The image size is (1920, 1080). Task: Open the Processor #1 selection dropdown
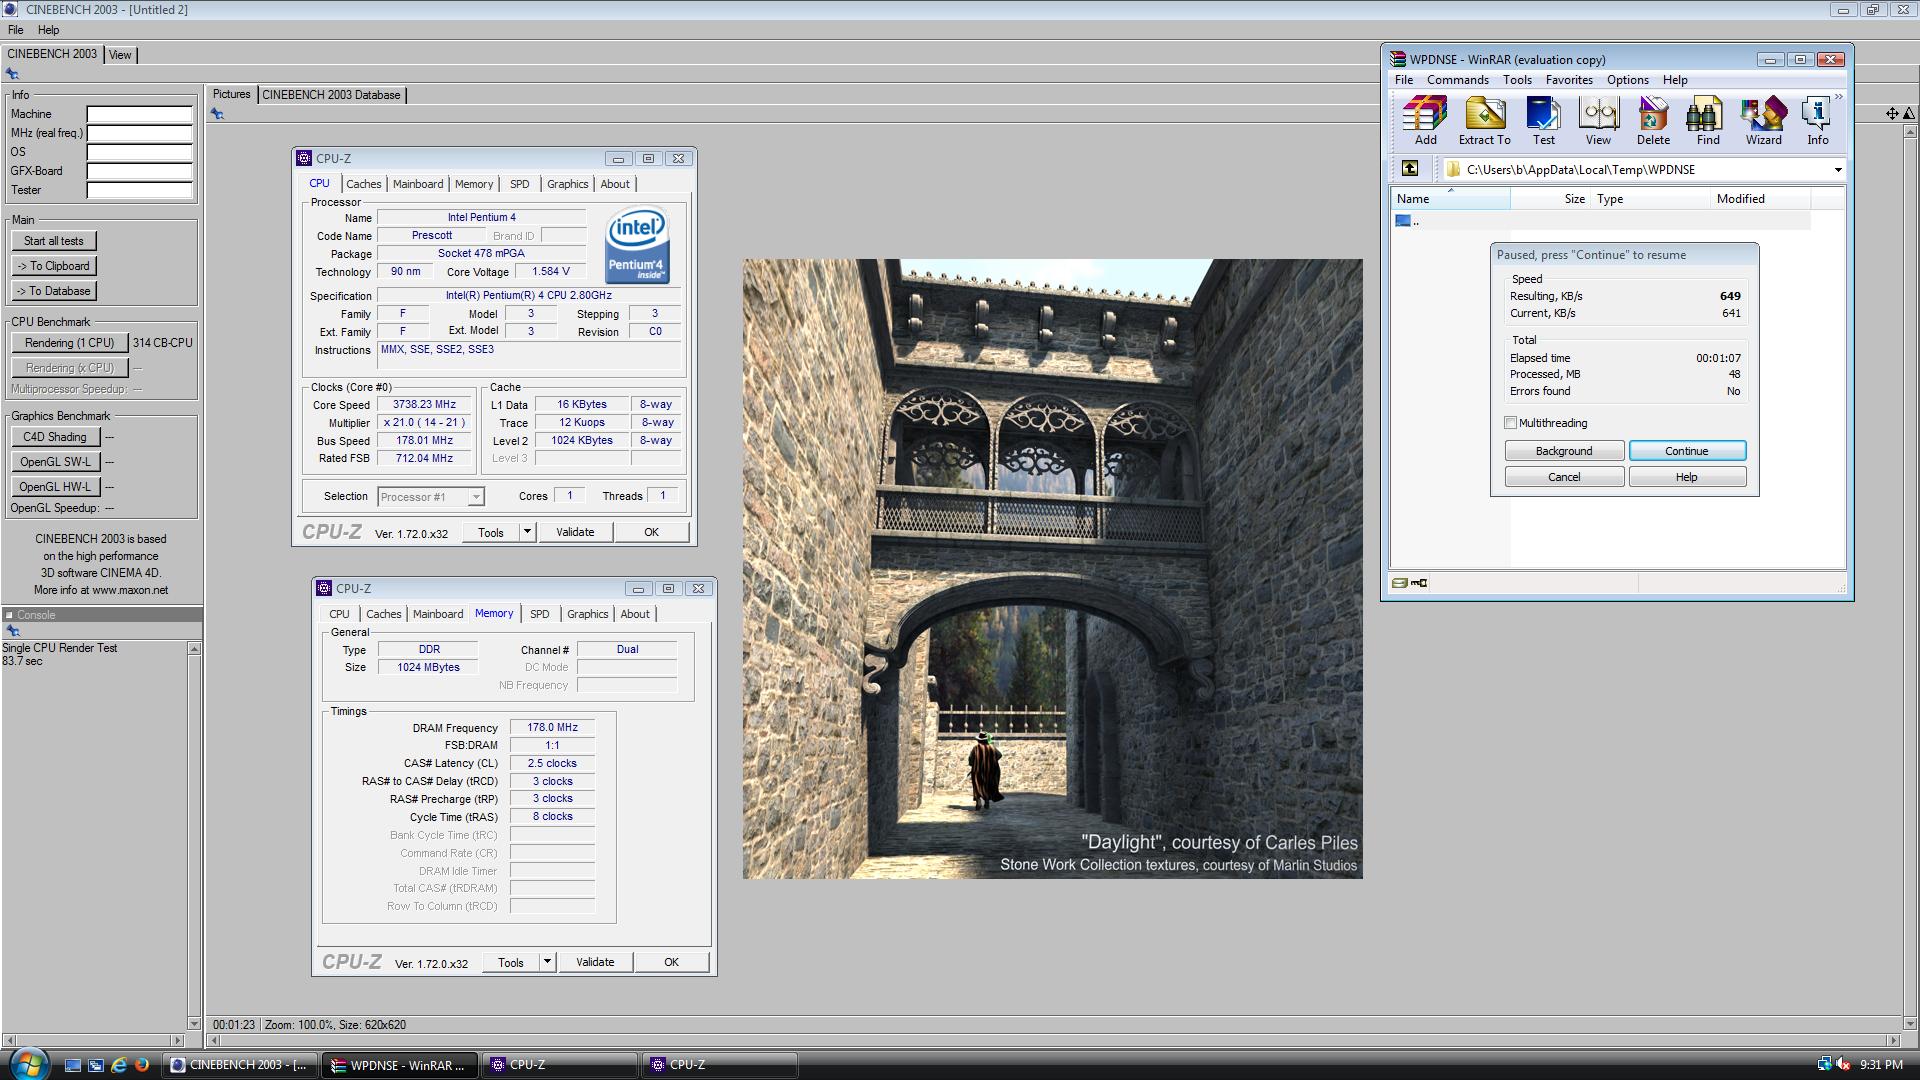point(476,497)
